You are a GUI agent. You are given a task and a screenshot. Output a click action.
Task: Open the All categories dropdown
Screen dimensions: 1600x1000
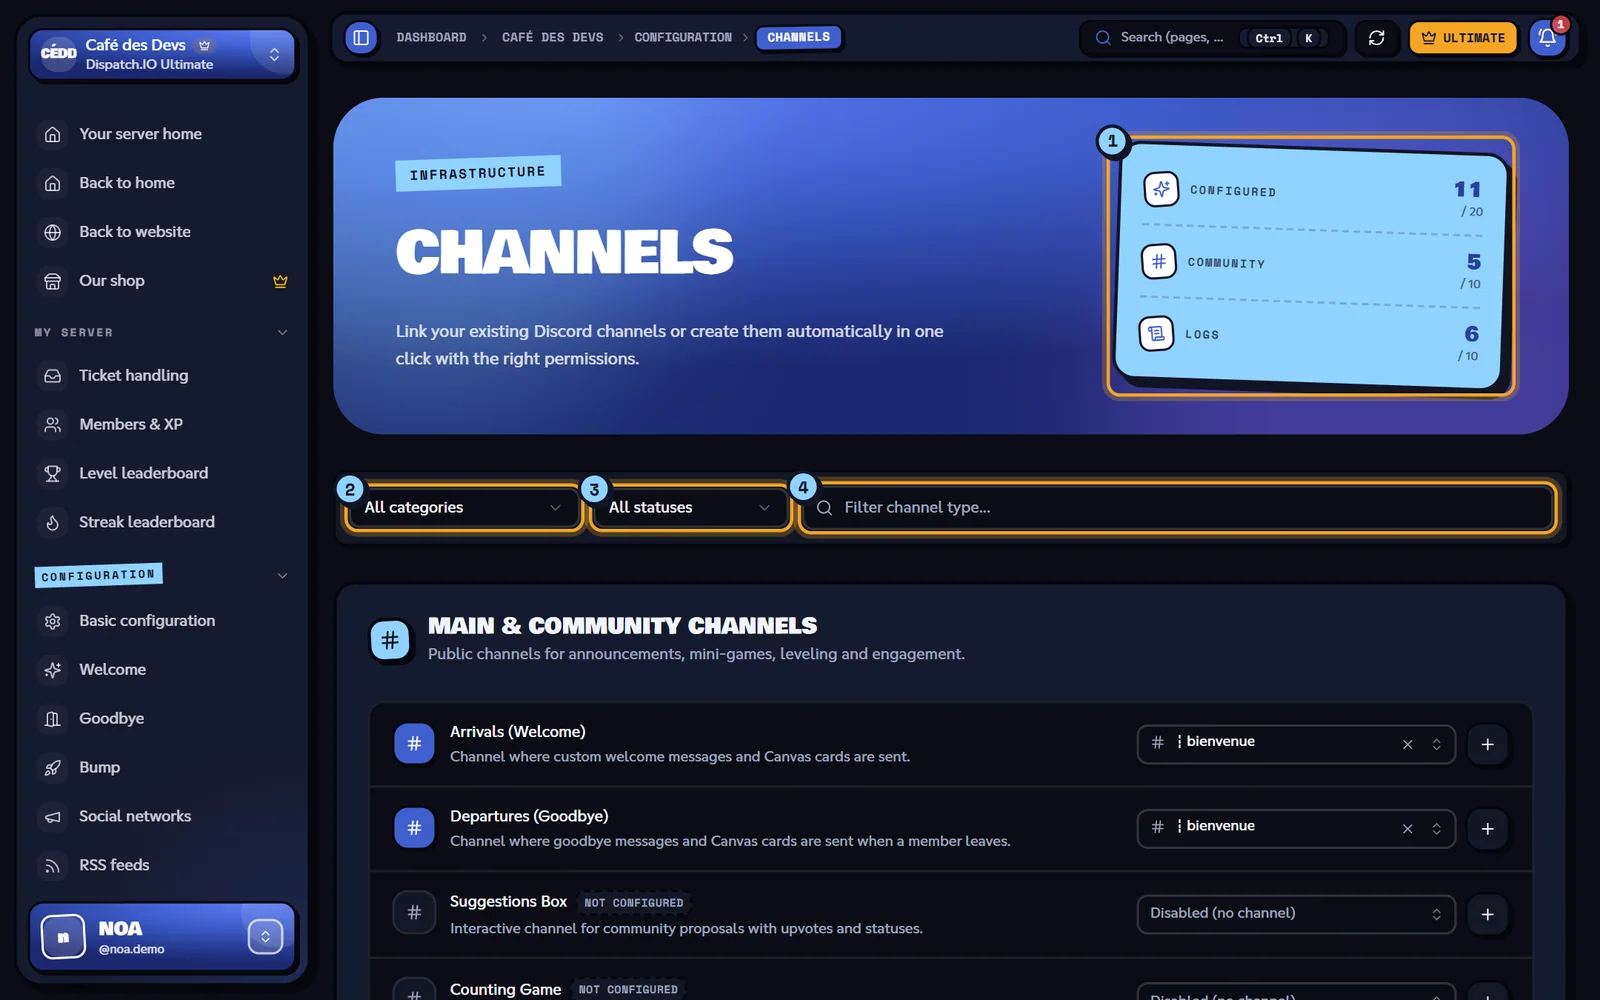pos(463,508)
